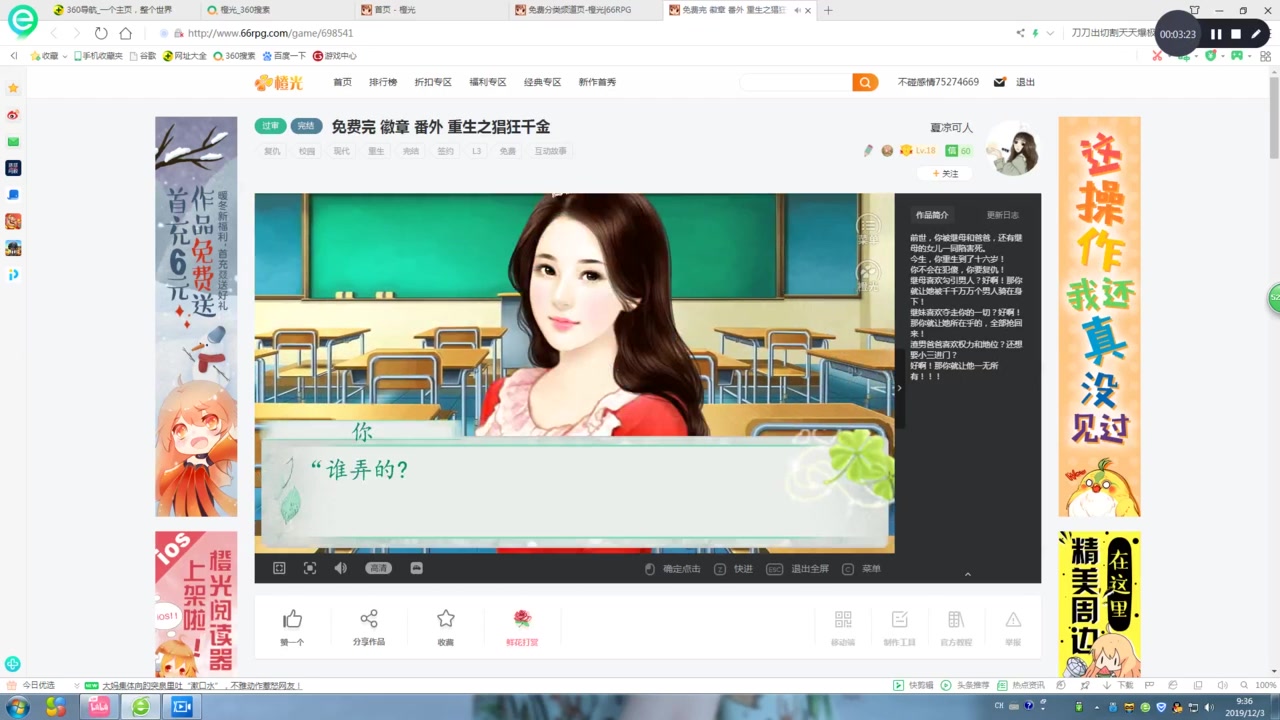
Task: Open 经典专区 in site navigation
Action: pyautogui.click(x=543, y=82)
